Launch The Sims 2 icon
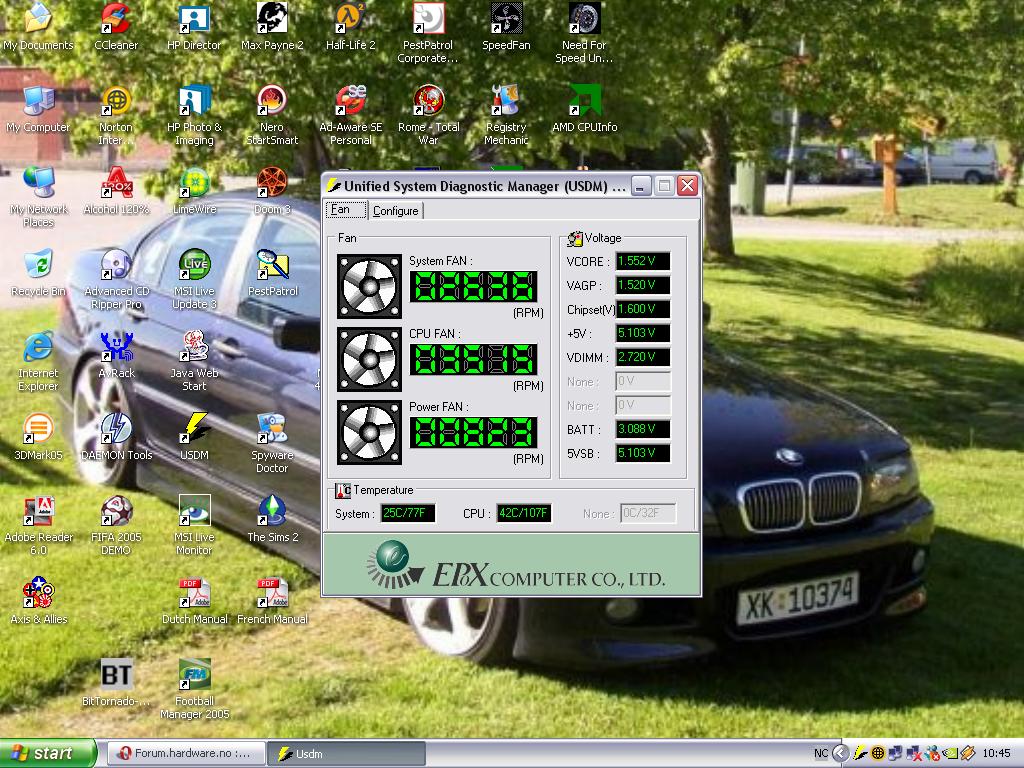1024x768 pixels. tap(272, 519)
